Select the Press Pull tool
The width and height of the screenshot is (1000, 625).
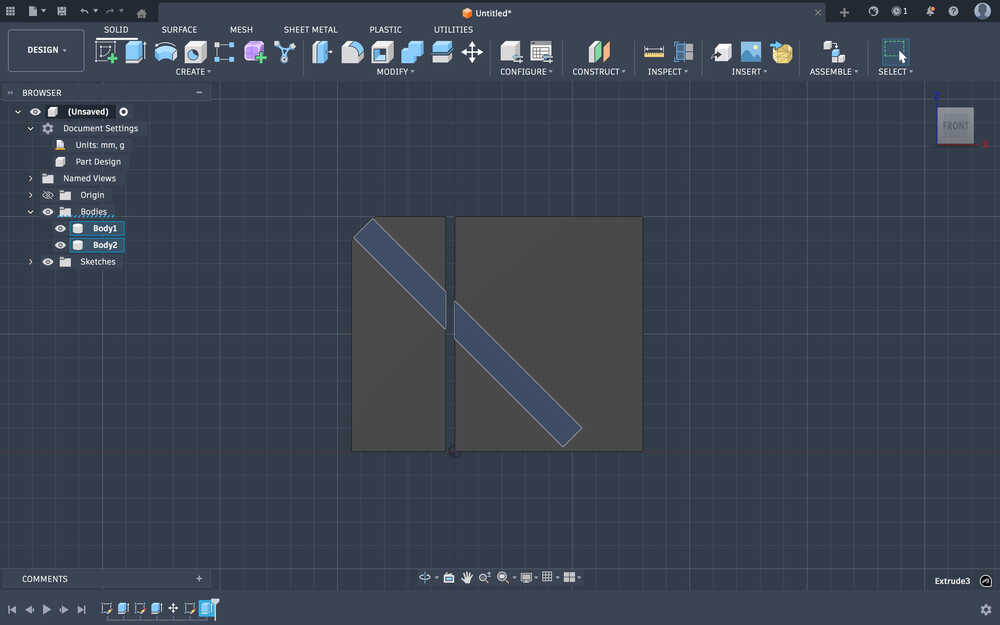321,52
